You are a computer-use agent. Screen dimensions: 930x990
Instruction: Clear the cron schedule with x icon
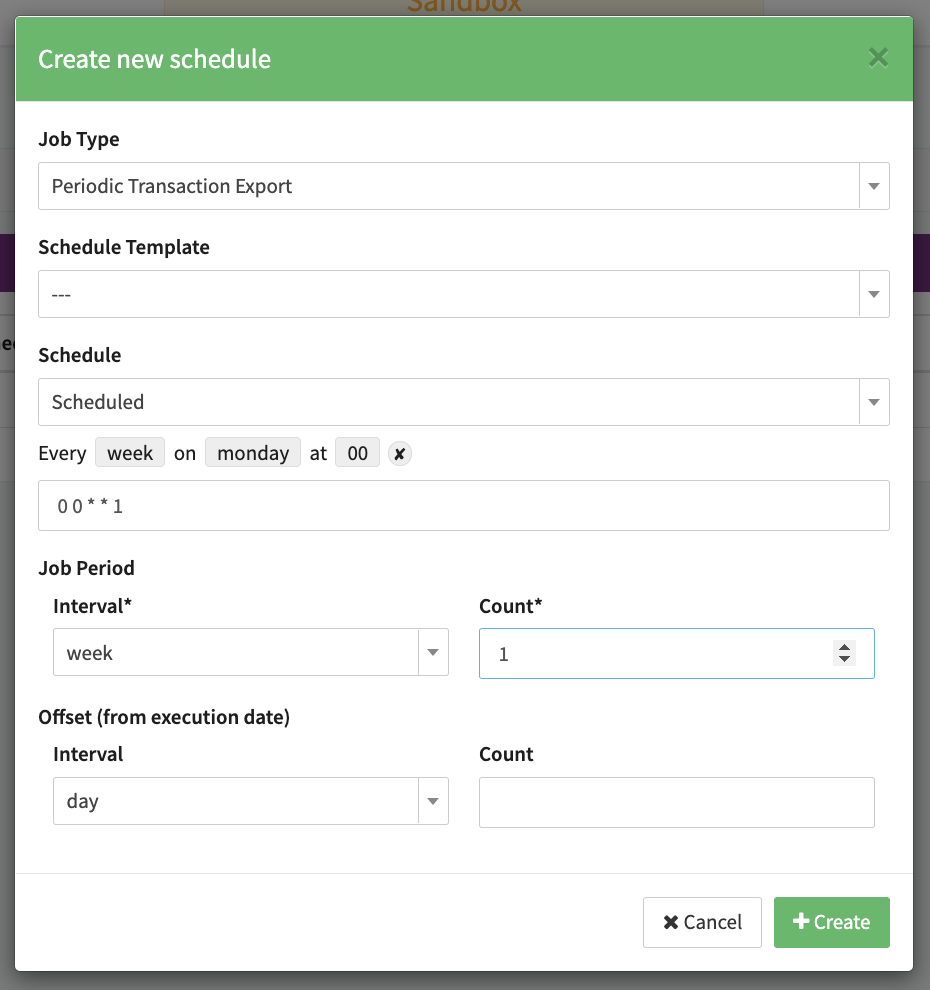point(399,454)
